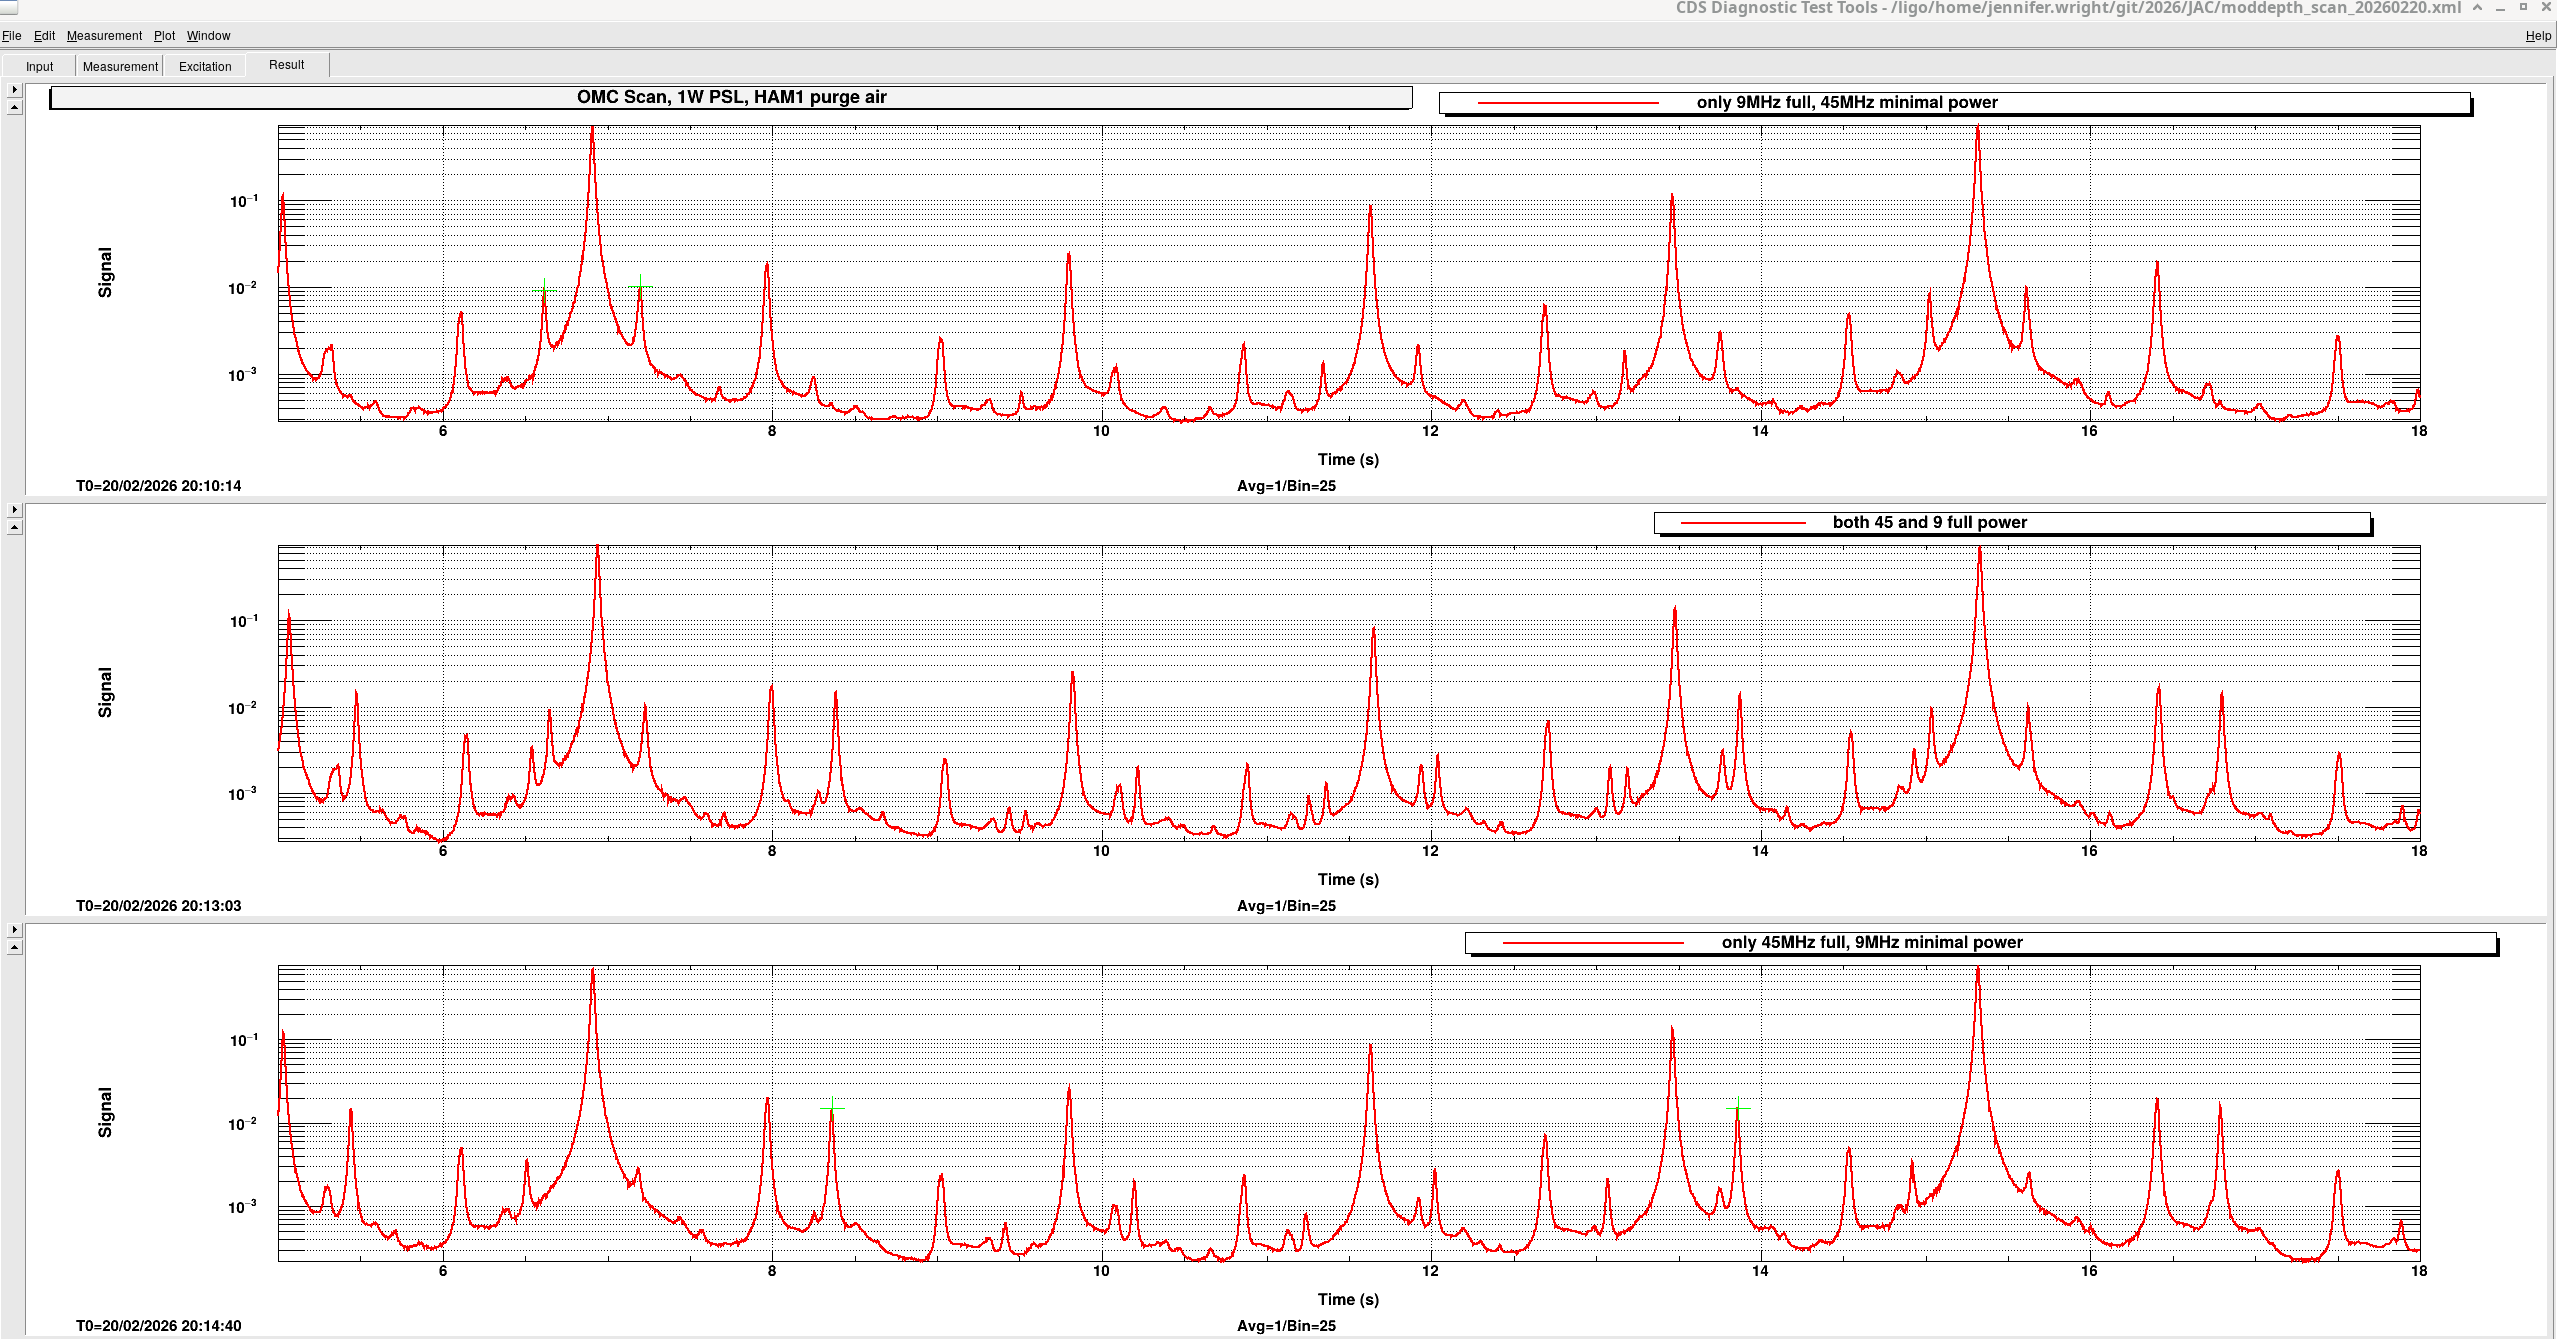This screenshot has height=1339, width=2557.
Task: Open the Measurement menu in menu bar
Action: coord(104,36)
